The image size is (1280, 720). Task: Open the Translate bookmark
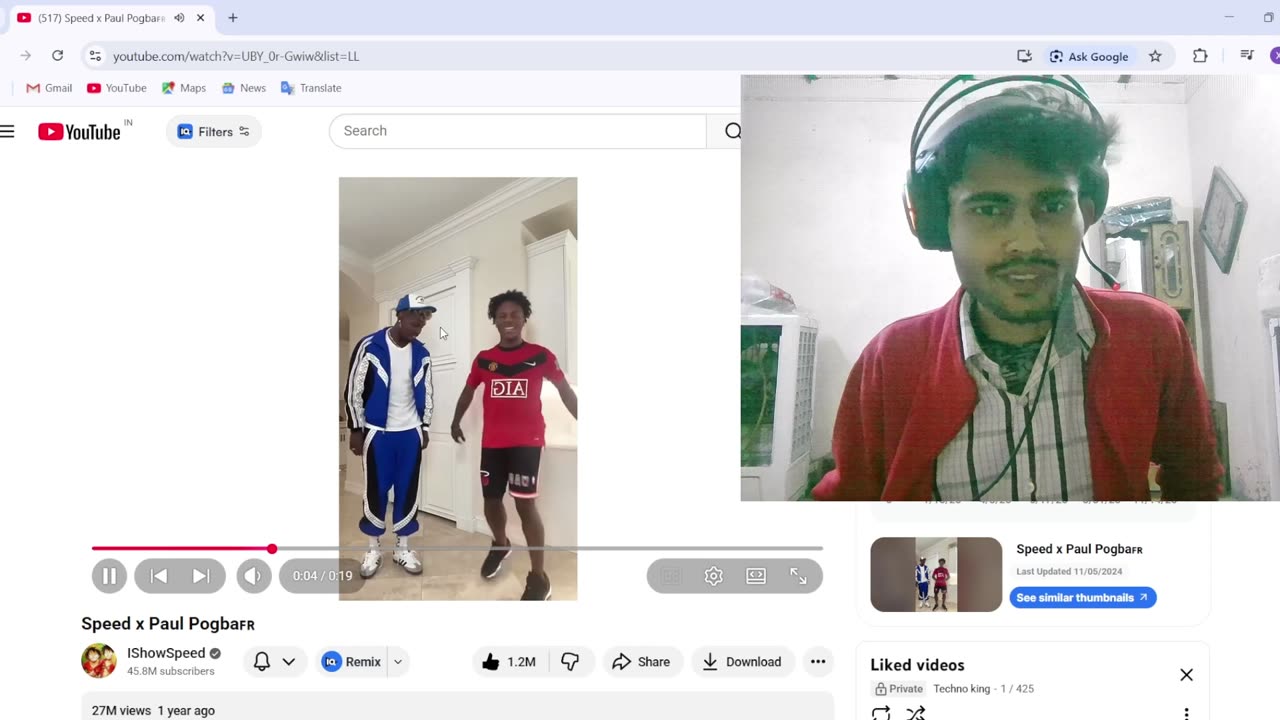pos(311,88)
